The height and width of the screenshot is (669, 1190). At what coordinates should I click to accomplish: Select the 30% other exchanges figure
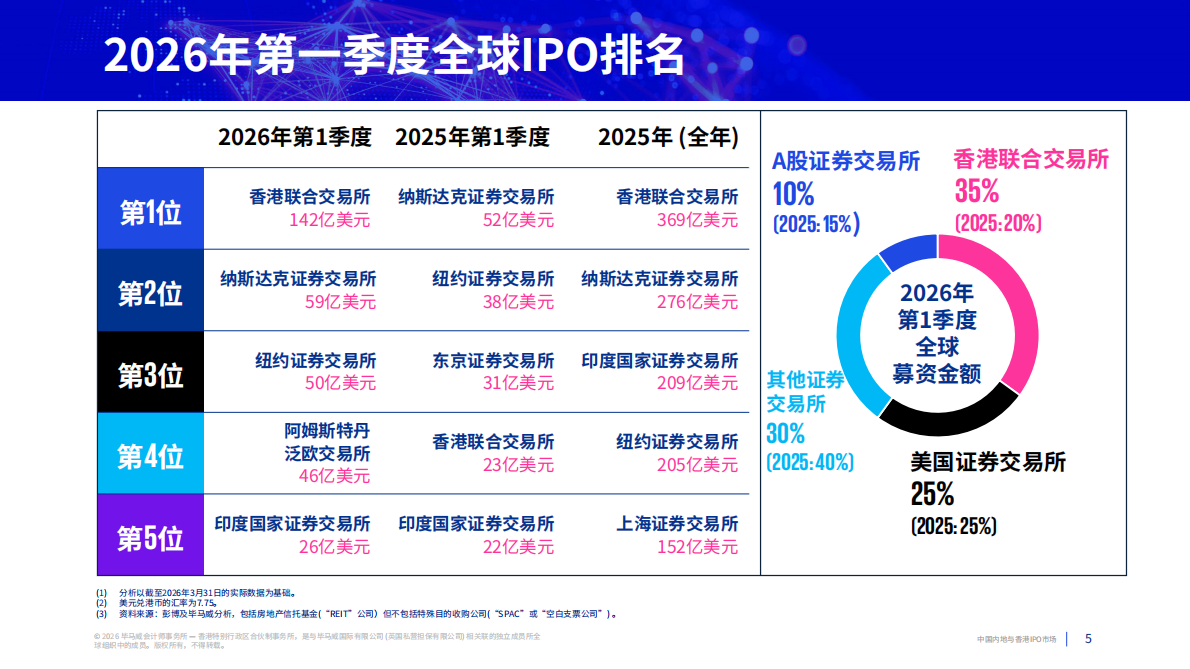pyautogui.click(x=785, y=434)
